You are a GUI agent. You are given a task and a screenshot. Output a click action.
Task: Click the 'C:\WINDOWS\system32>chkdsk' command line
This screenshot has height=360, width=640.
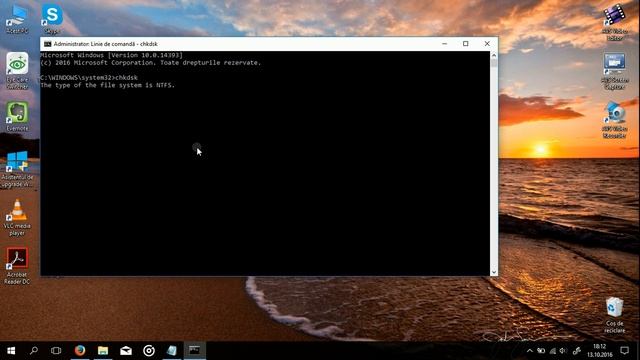[89, 78]
